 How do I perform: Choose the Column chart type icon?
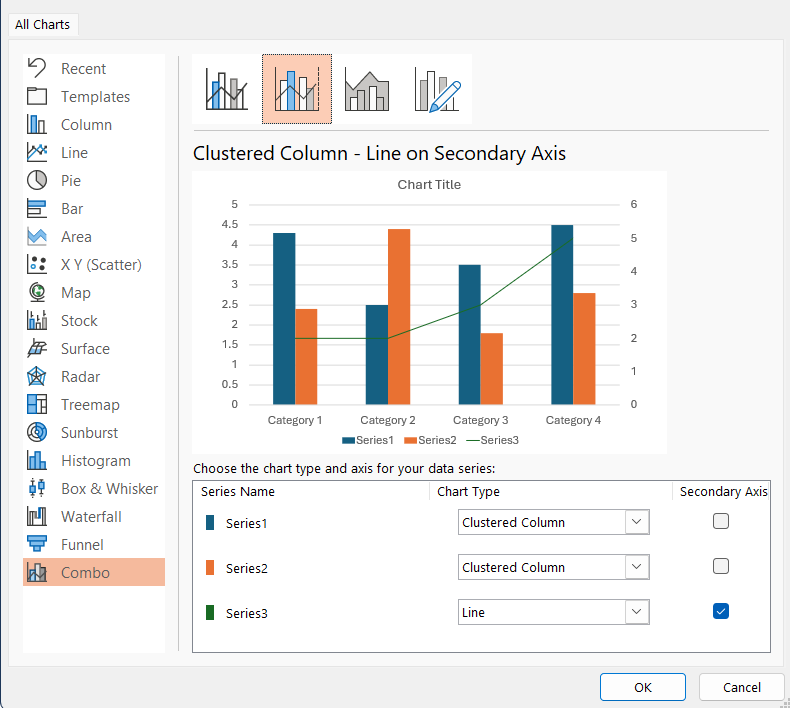coord(37,124)
